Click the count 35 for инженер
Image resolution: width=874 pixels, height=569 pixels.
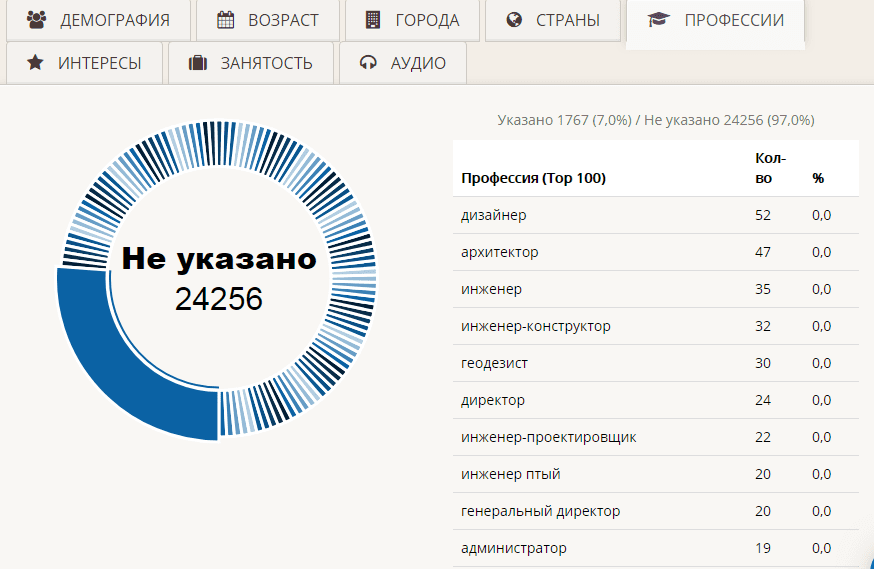[x=763, y=289]
